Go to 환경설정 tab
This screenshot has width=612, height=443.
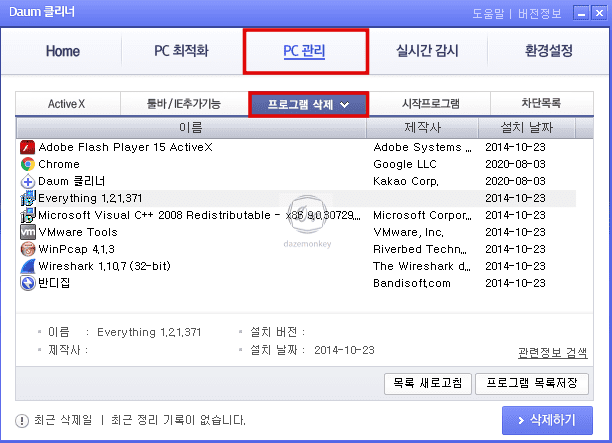[548, 51]
